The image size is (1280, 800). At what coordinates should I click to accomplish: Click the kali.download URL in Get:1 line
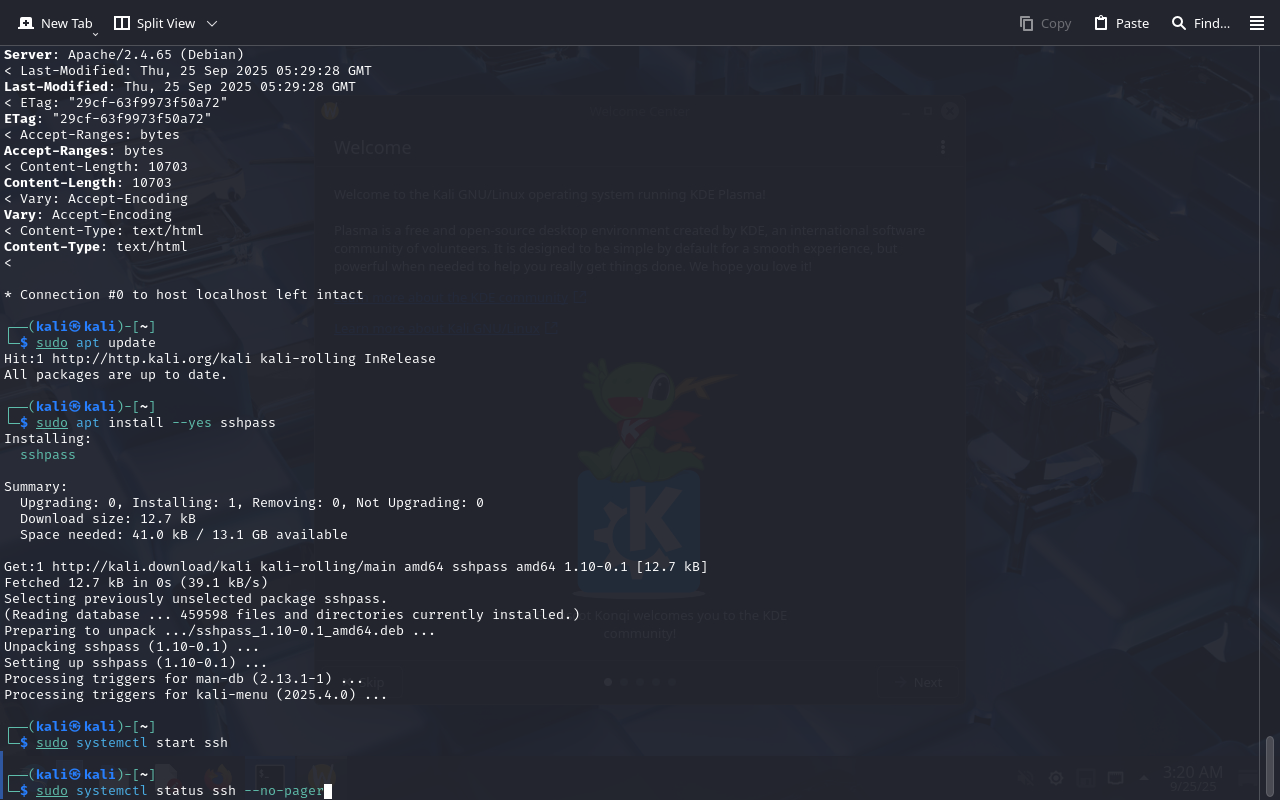pyautogui.click(x=180, y=567)
